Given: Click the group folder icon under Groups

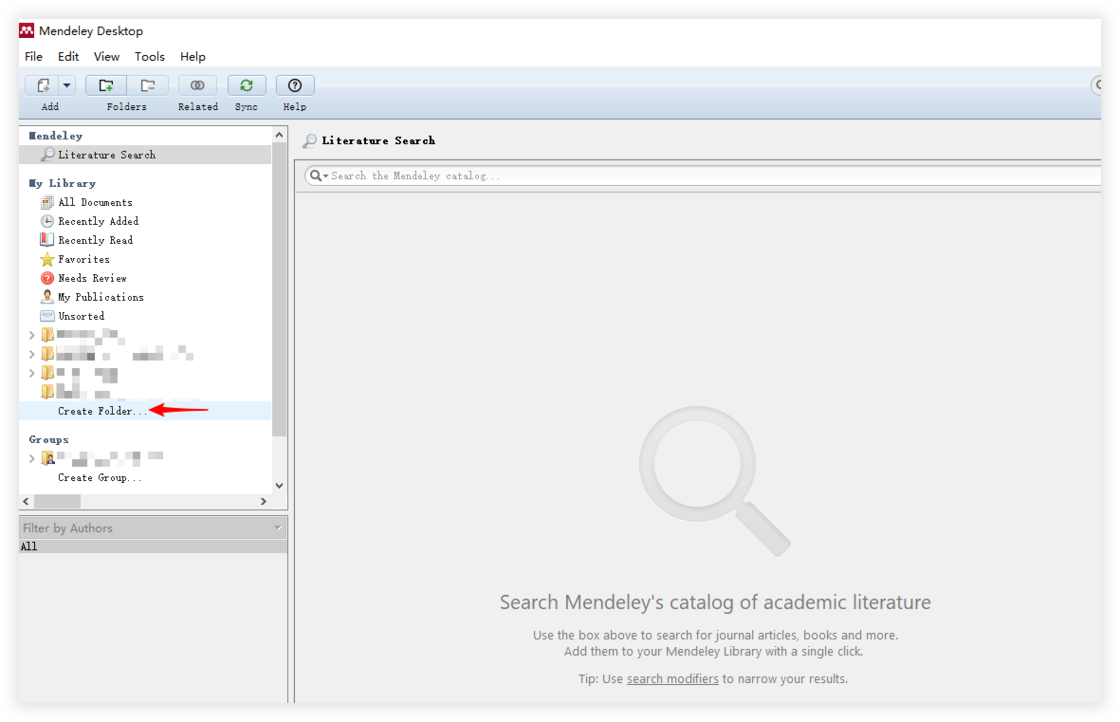Looking at the screenshot, I should tap(48, 458).
